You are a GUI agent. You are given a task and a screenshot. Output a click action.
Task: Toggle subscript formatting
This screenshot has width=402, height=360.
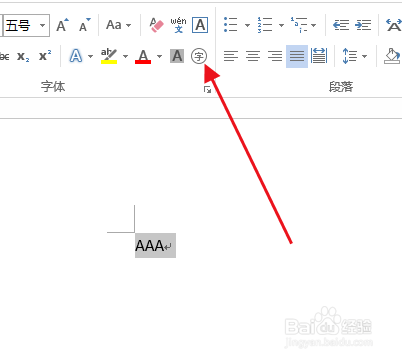pos(23,56)
